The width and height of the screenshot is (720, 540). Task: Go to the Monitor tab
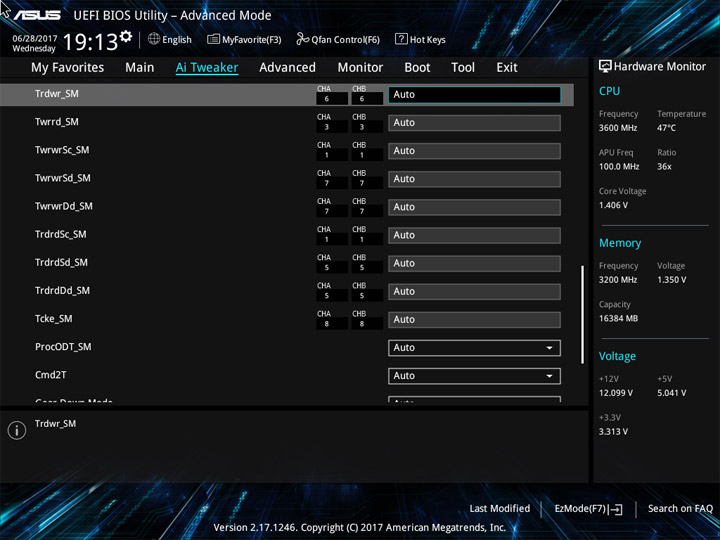click(360, 68)
